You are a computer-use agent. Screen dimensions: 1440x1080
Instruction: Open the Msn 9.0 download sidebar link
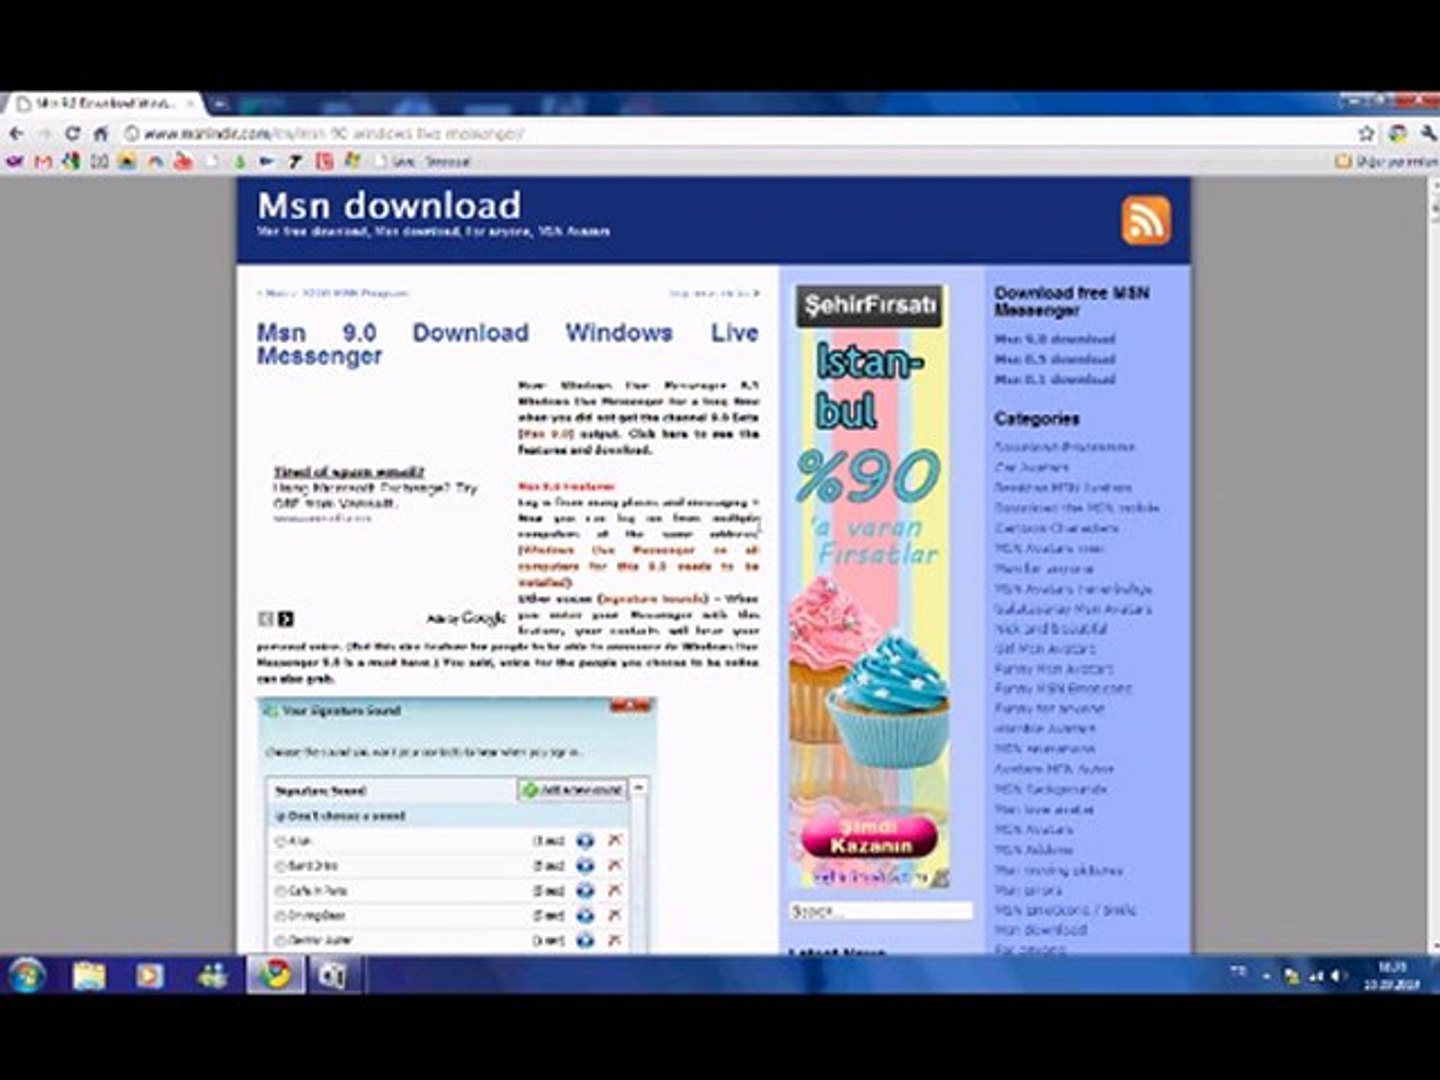click(1054, 339)
